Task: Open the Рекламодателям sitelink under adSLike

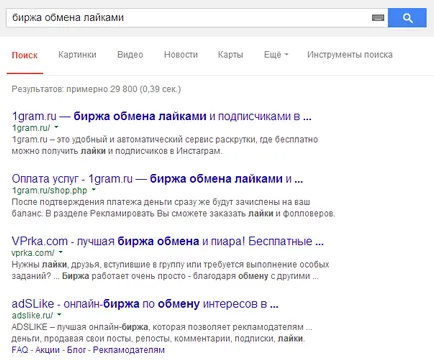Action: pyautogui.click(x=129, y=350)
